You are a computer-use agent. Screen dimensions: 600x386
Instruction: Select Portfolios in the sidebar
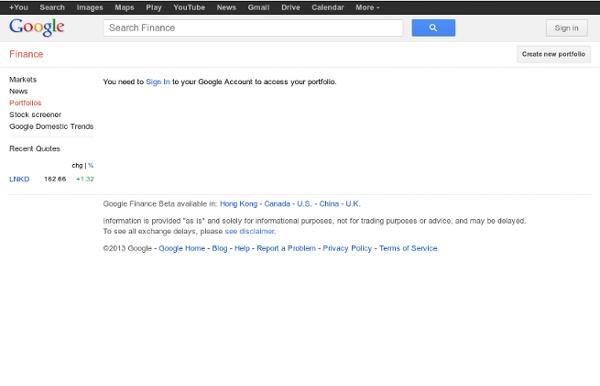tap(25, 103)
